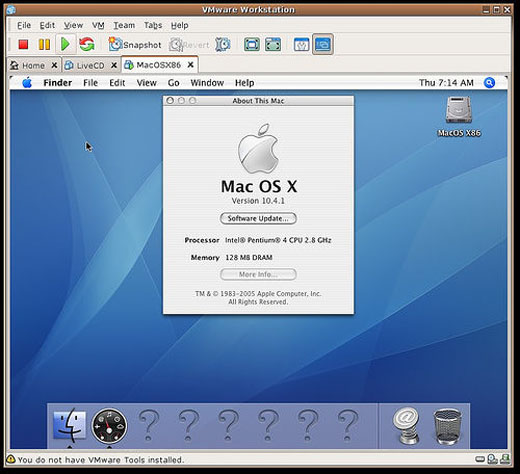
Task: Click the yellow Suspend pause button
Action: point(44,44)
